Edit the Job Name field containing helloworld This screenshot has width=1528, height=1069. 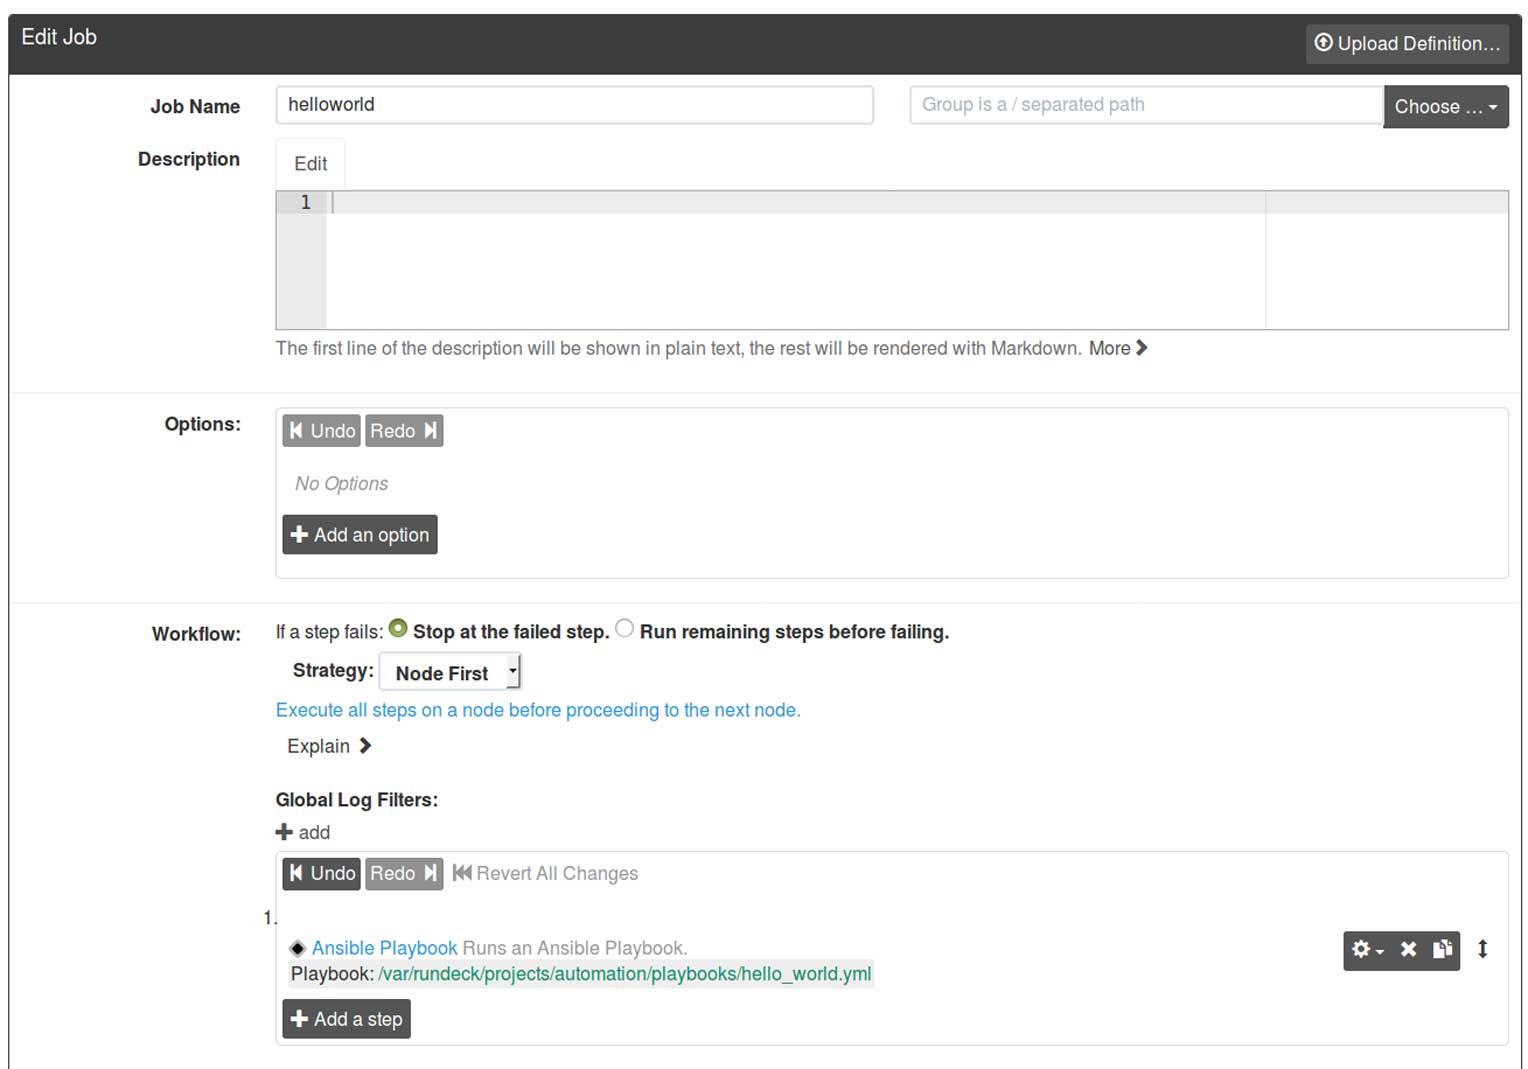point(574,105)
